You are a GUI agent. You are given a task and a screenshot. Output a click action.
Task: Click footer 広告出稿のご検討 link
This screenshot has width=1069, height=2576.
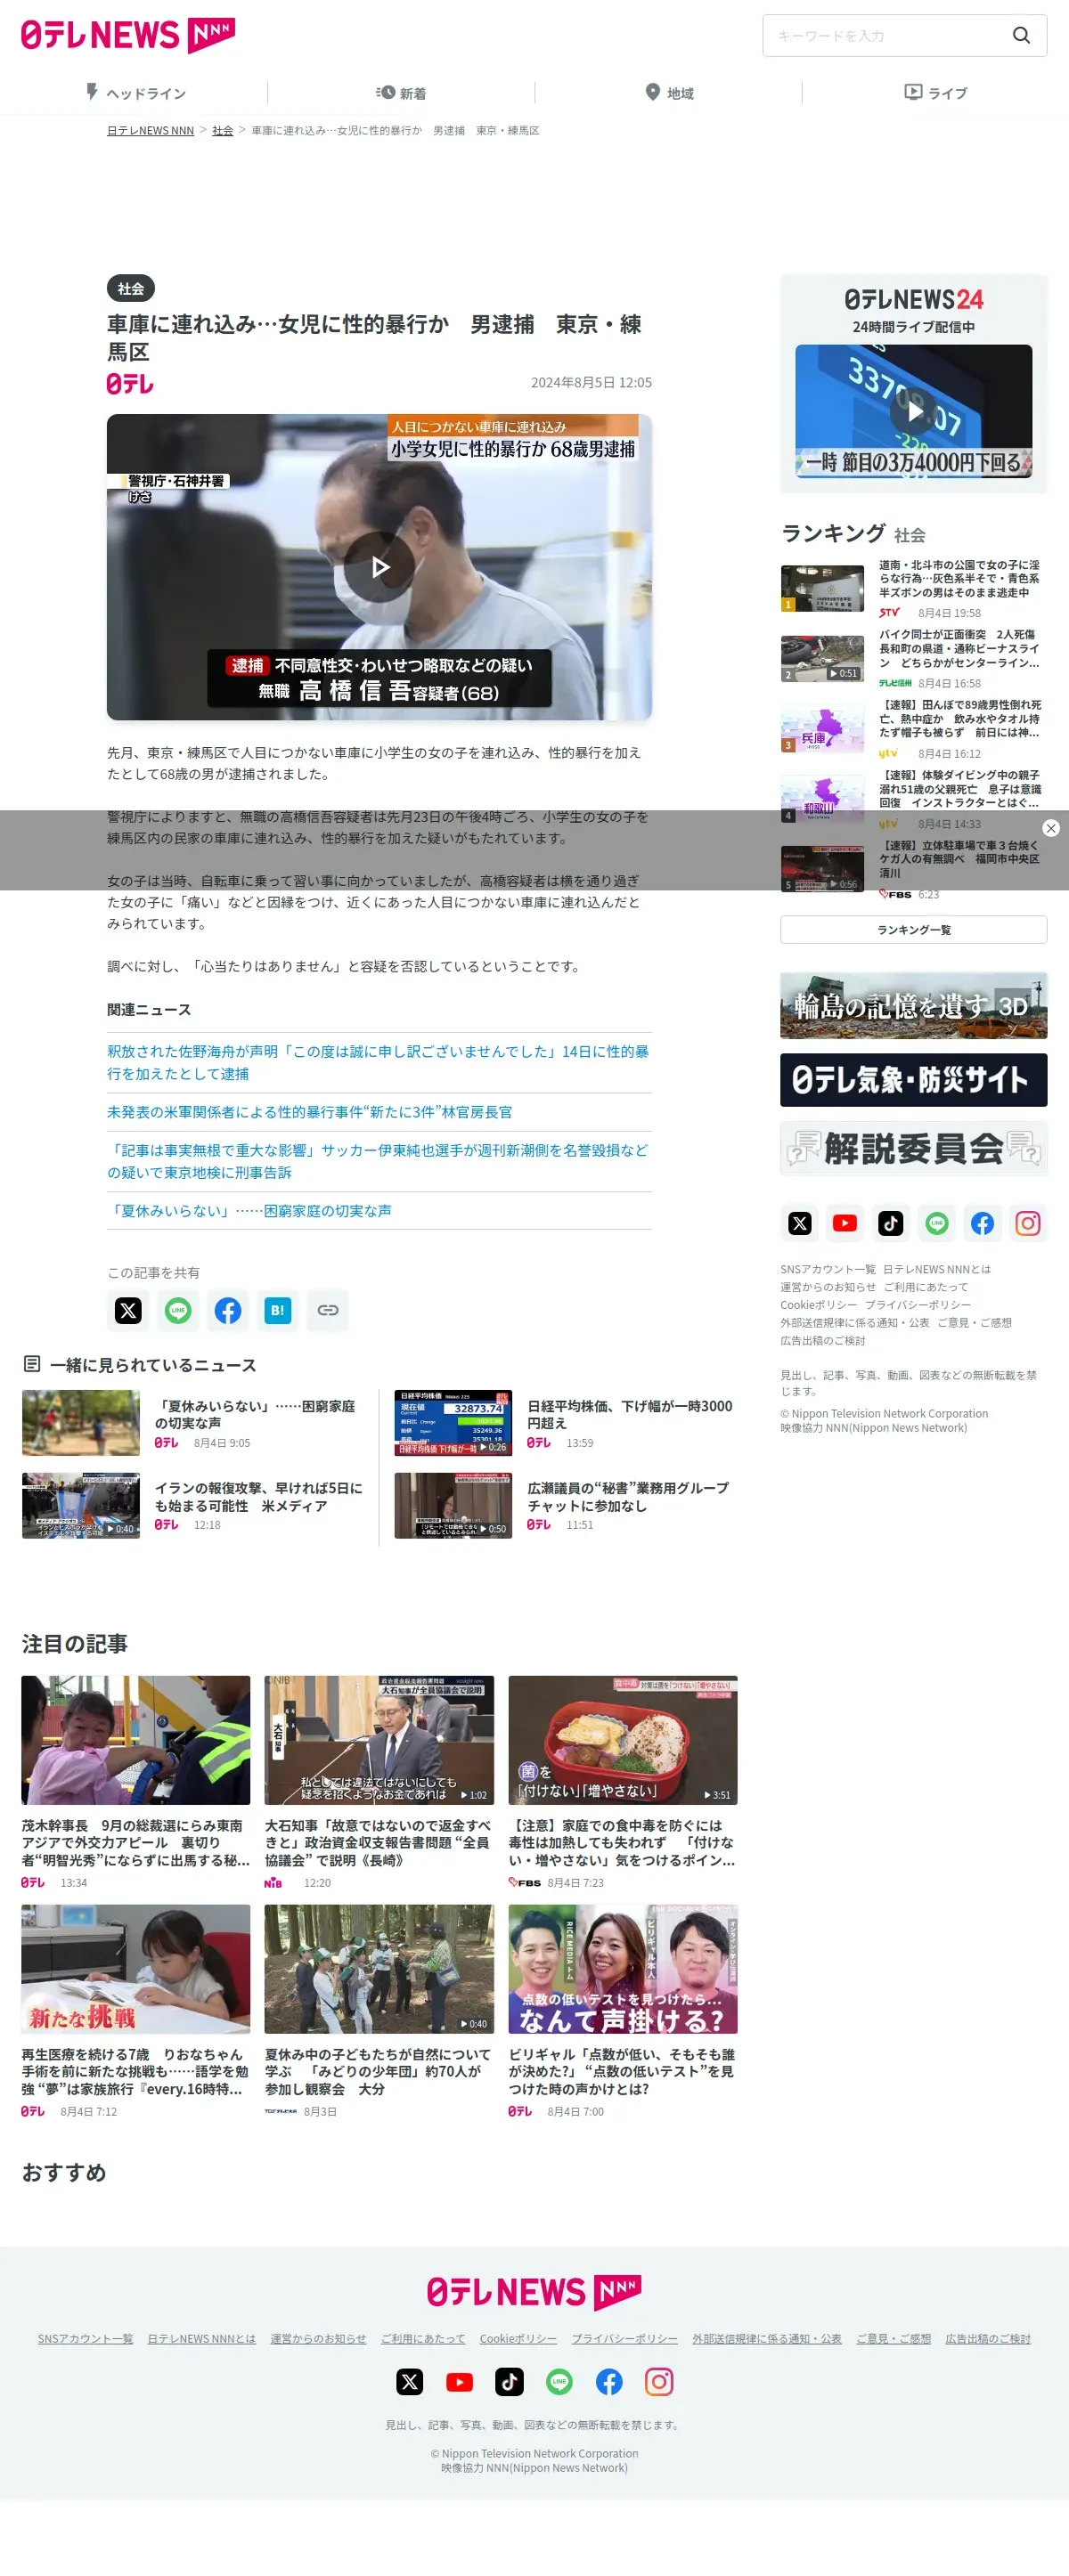click(988, 2339)
